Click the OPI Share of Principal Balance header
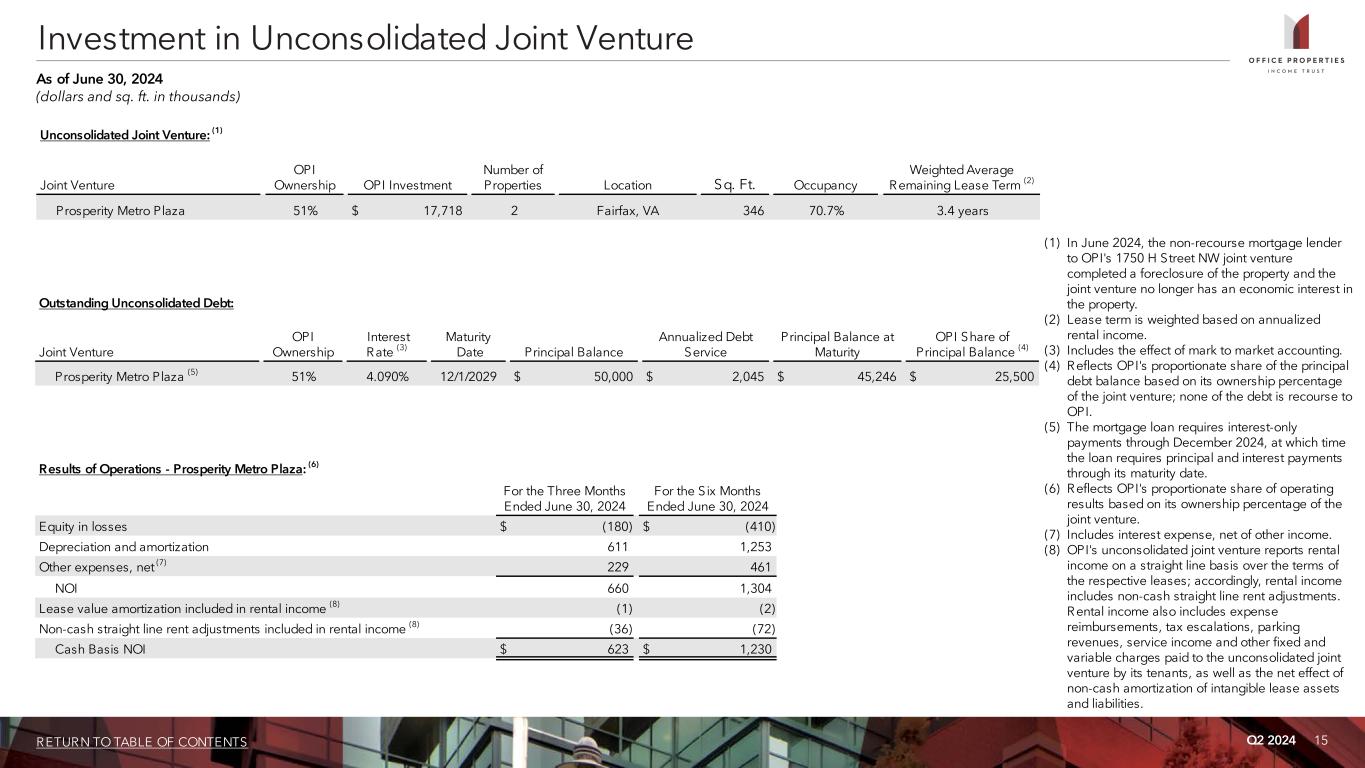This screenshot has height=768, width=1365. tap(972, 344)
